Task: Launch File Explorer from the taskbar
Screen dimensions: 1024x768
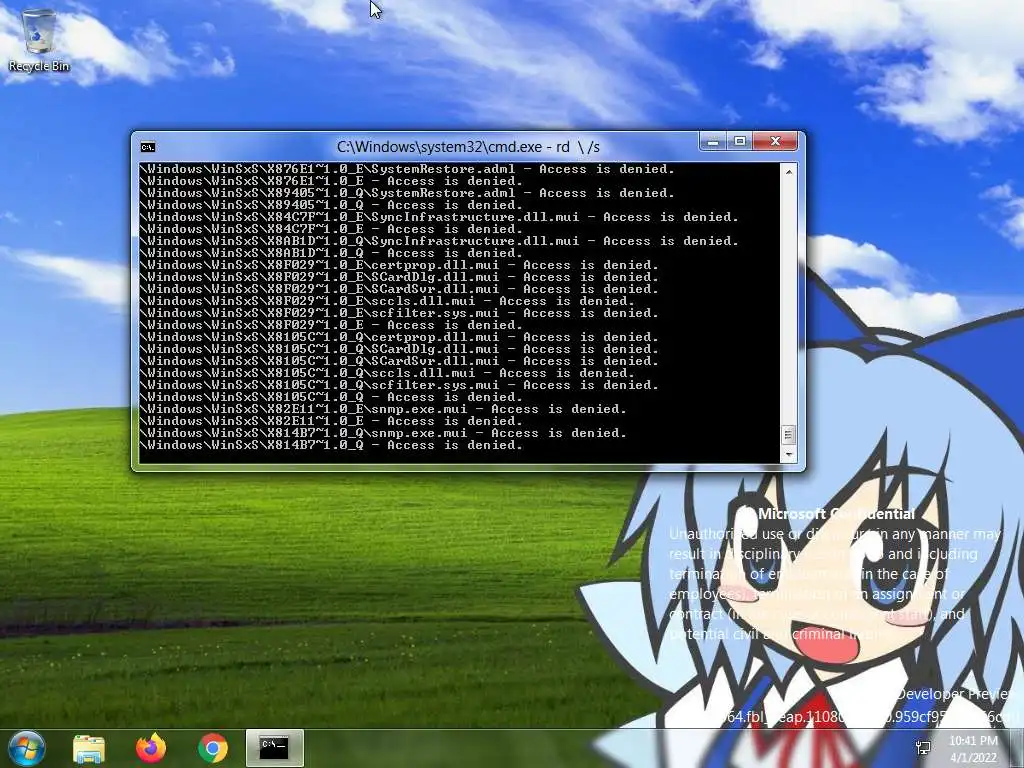Action: pyautogui.click(x=89, y=748)
